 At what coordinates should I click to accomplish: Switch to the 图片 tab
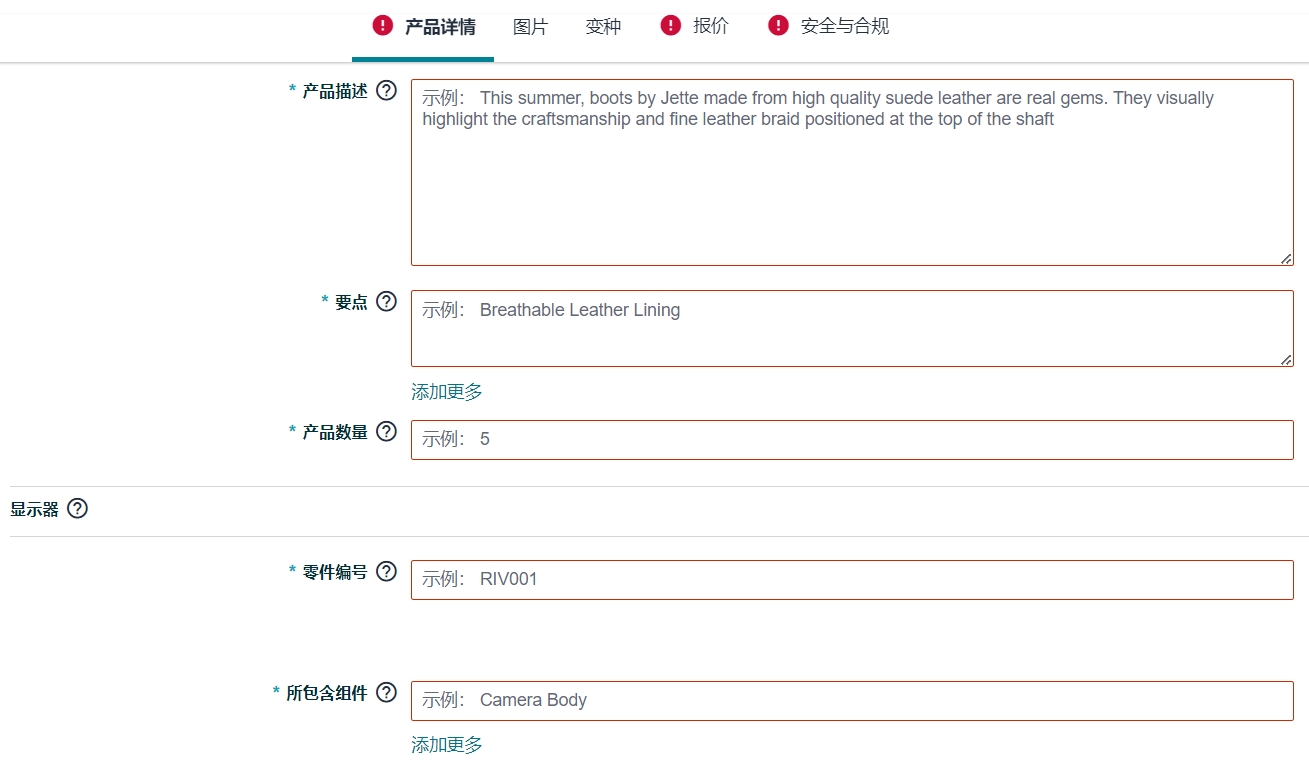(x=530, y=27)
